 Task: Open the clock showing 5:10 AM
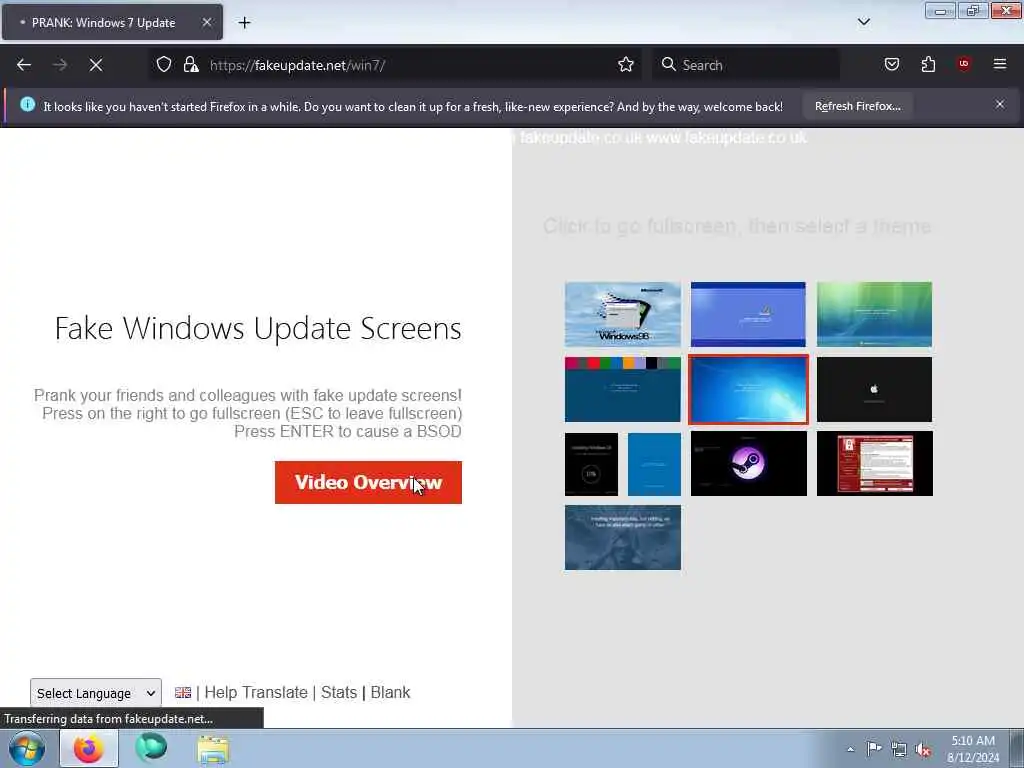972,749
